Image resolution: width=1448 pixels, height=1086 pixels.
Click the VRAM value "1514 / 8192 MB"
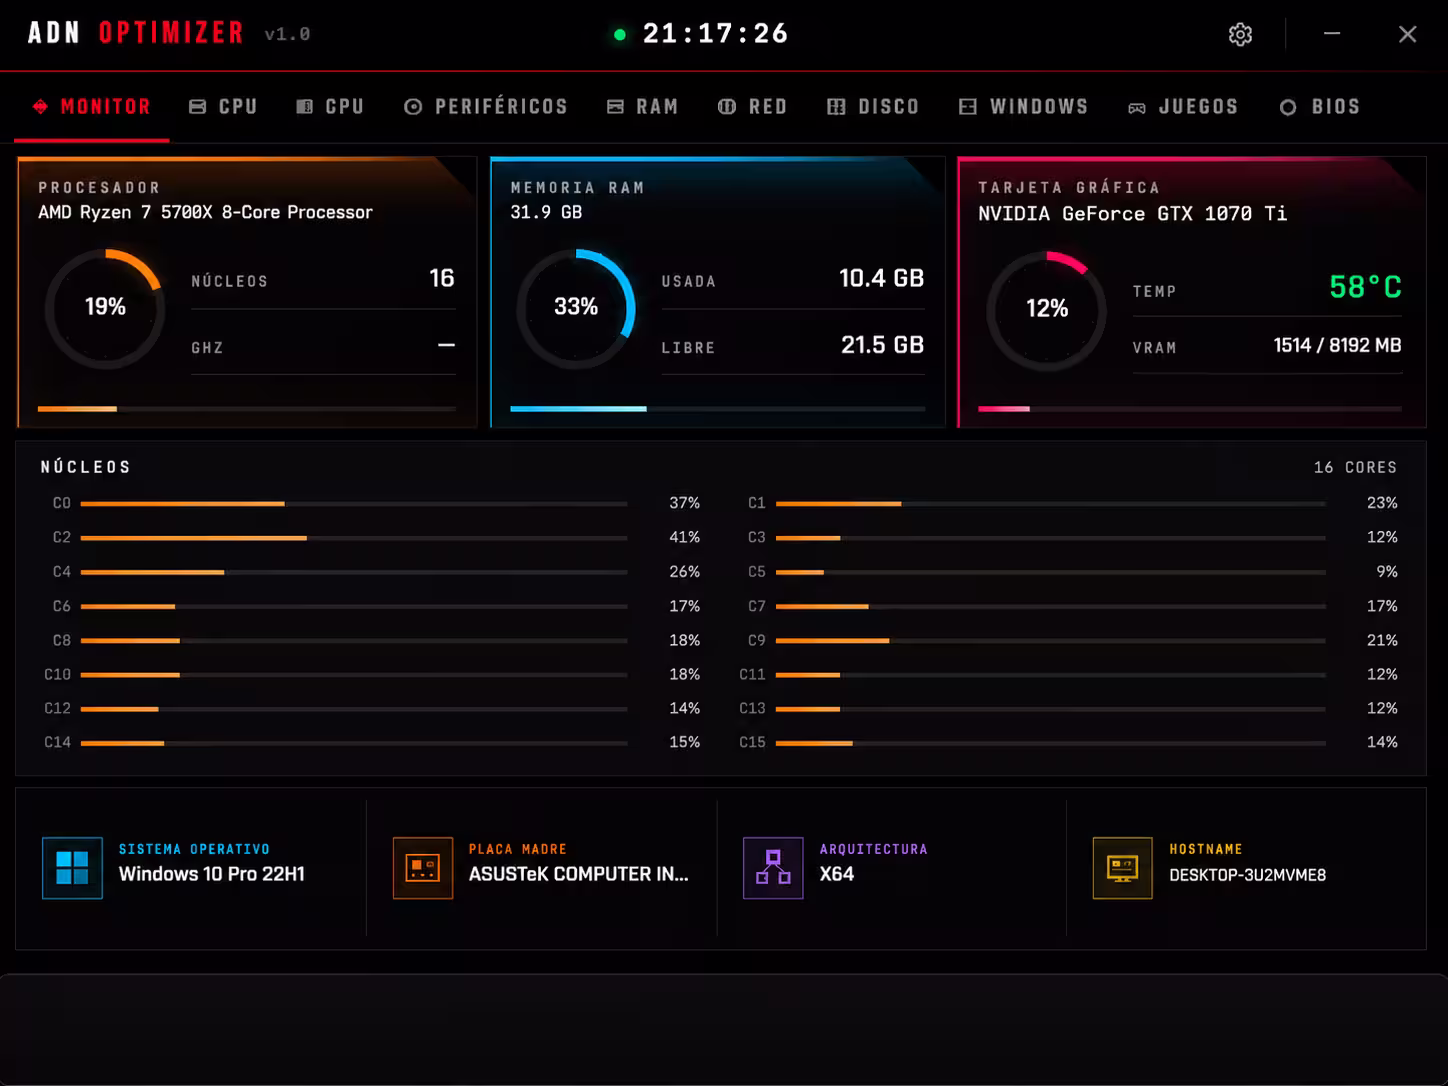[1337, 345]
